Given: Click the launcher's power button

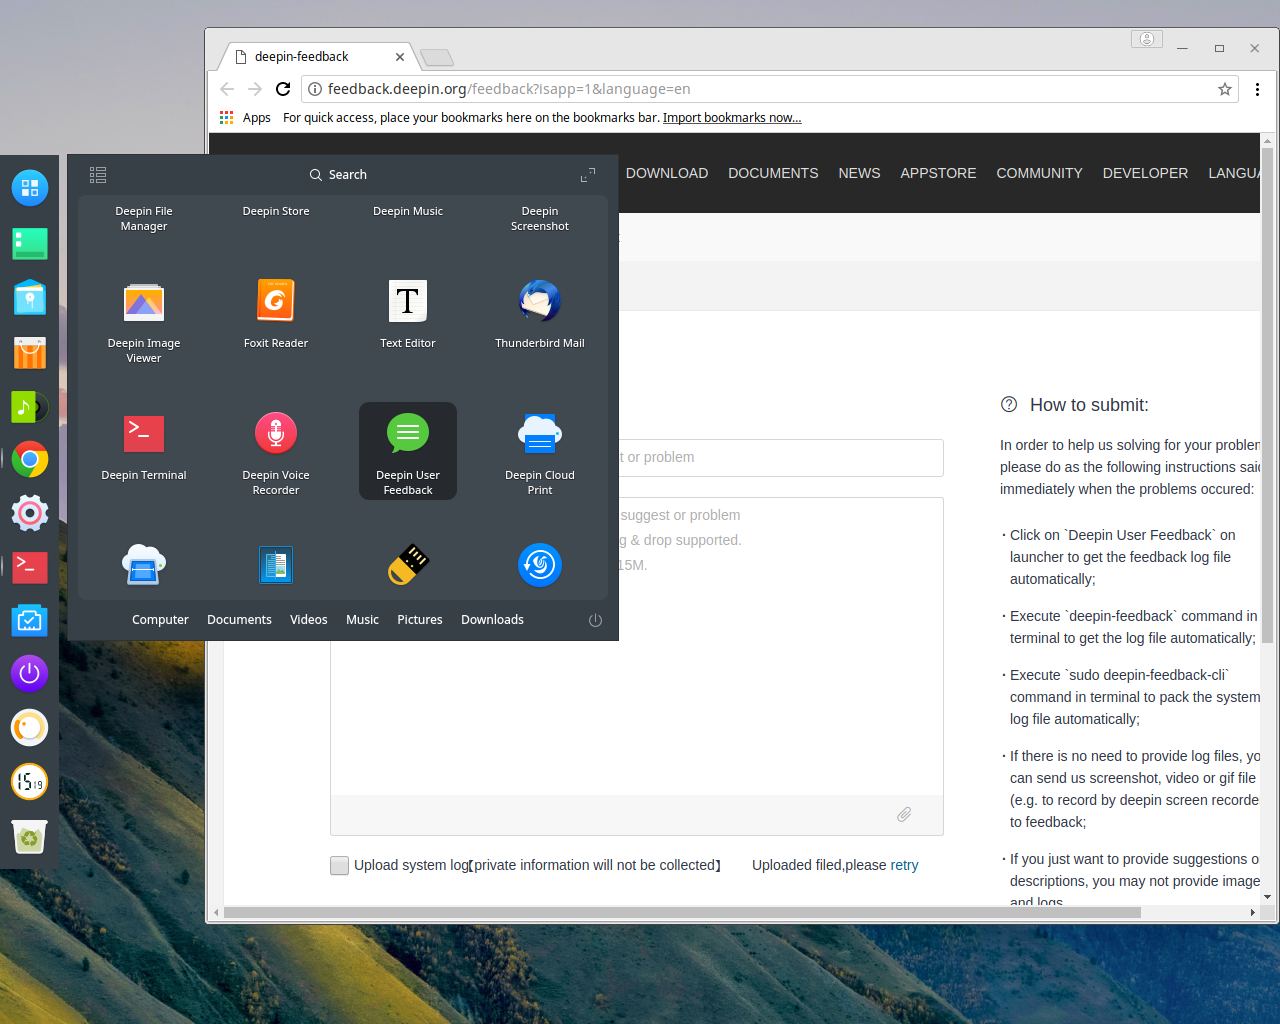Looking at the screenshot, I should 595,620.
